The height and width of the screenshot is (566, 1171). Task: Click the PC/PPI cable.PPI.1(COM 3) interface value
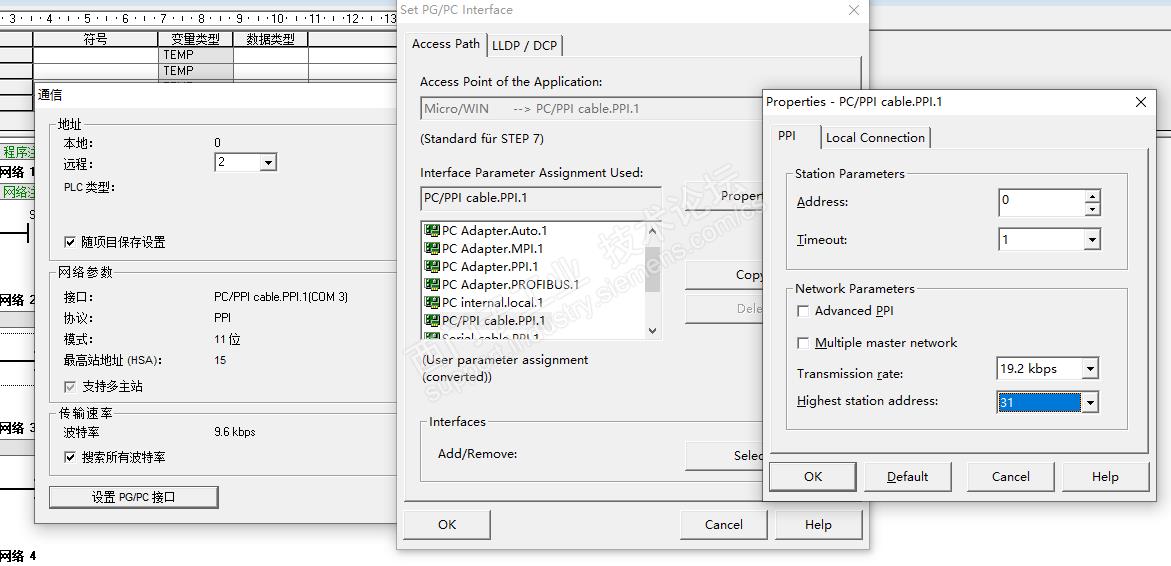pyautogui.click(x=281, y=297)
